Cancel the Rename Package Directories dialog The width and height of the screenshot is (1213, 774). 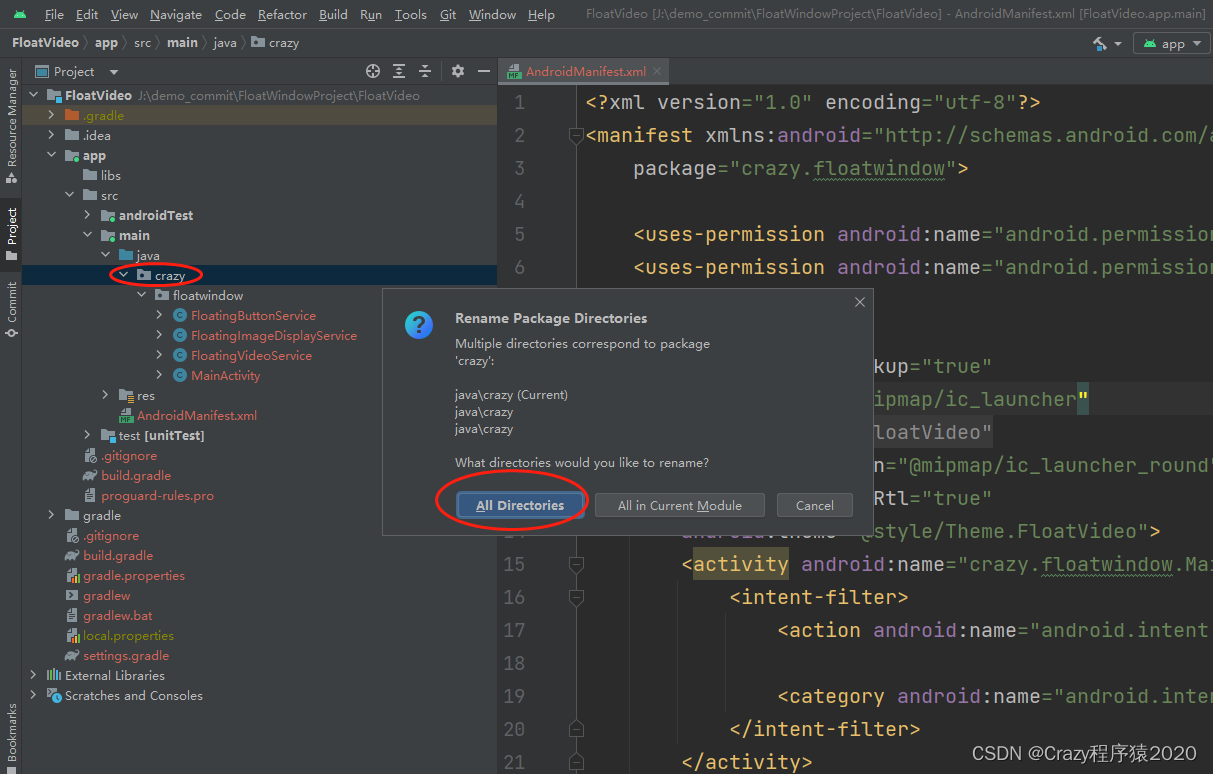pyautogui.click(x=814, y=505)
